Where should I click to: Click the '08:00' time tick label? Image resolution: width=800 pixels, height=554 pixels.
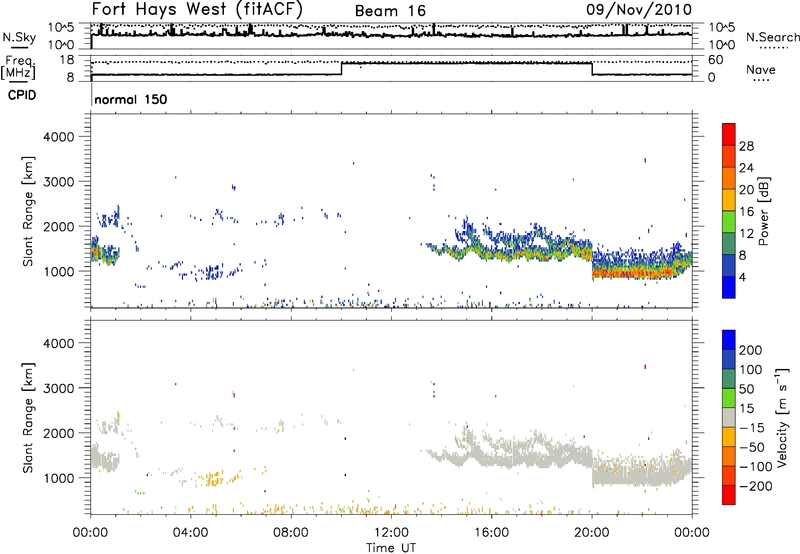pyautogui.click(x=291, y=533)
